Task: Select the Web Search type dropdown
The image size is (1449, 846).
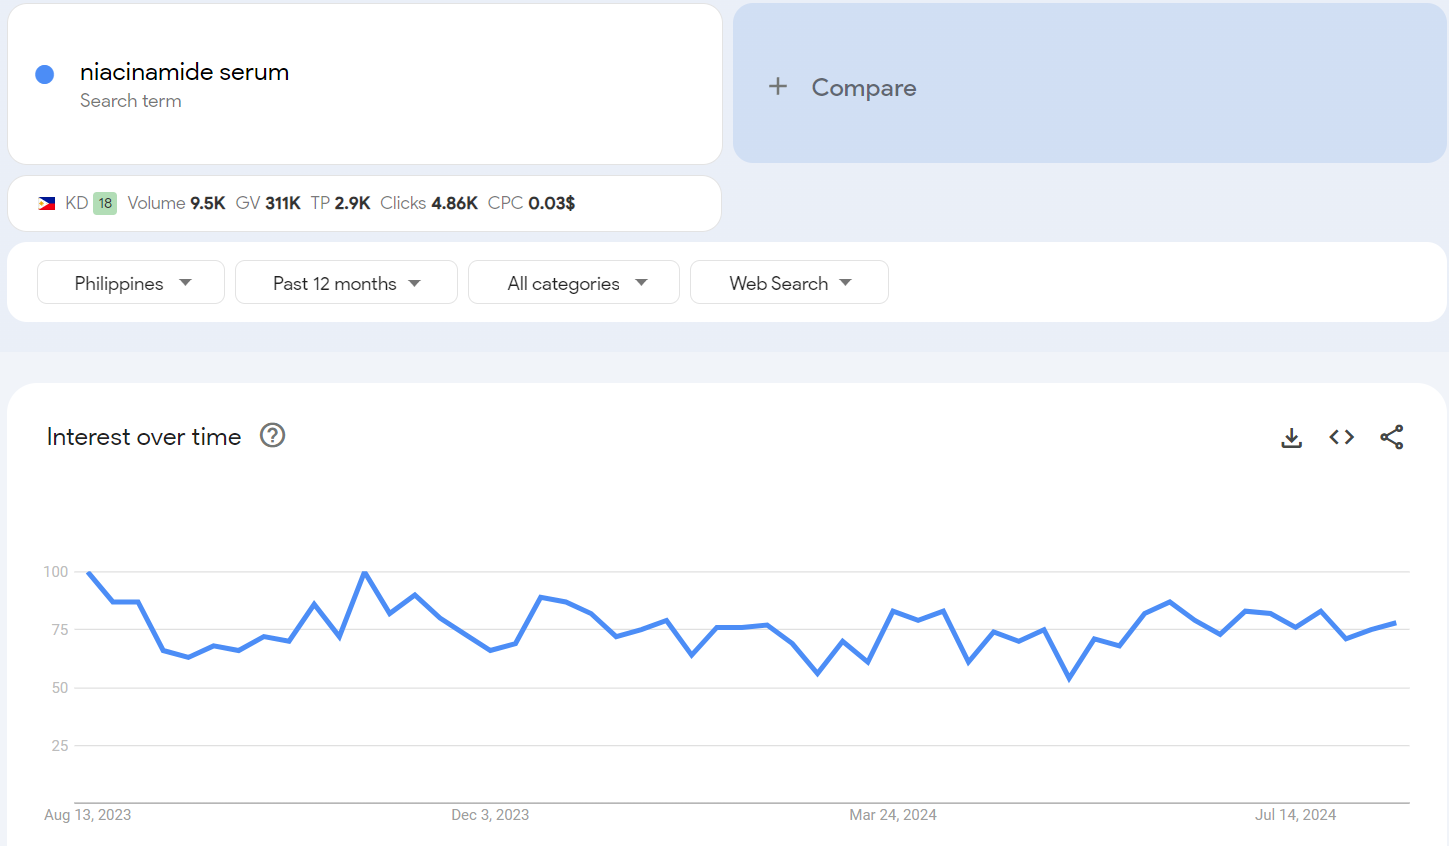Action: [789, 283]
